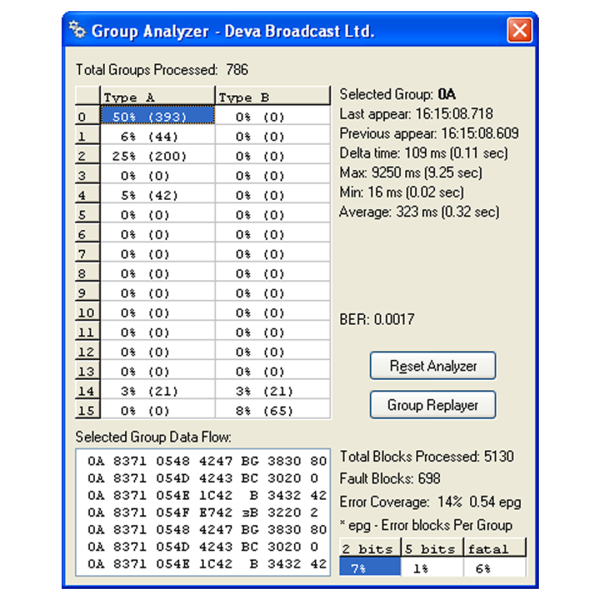Click the 5 bits column header
The image size is (600, 600).
tap(432, 548)
